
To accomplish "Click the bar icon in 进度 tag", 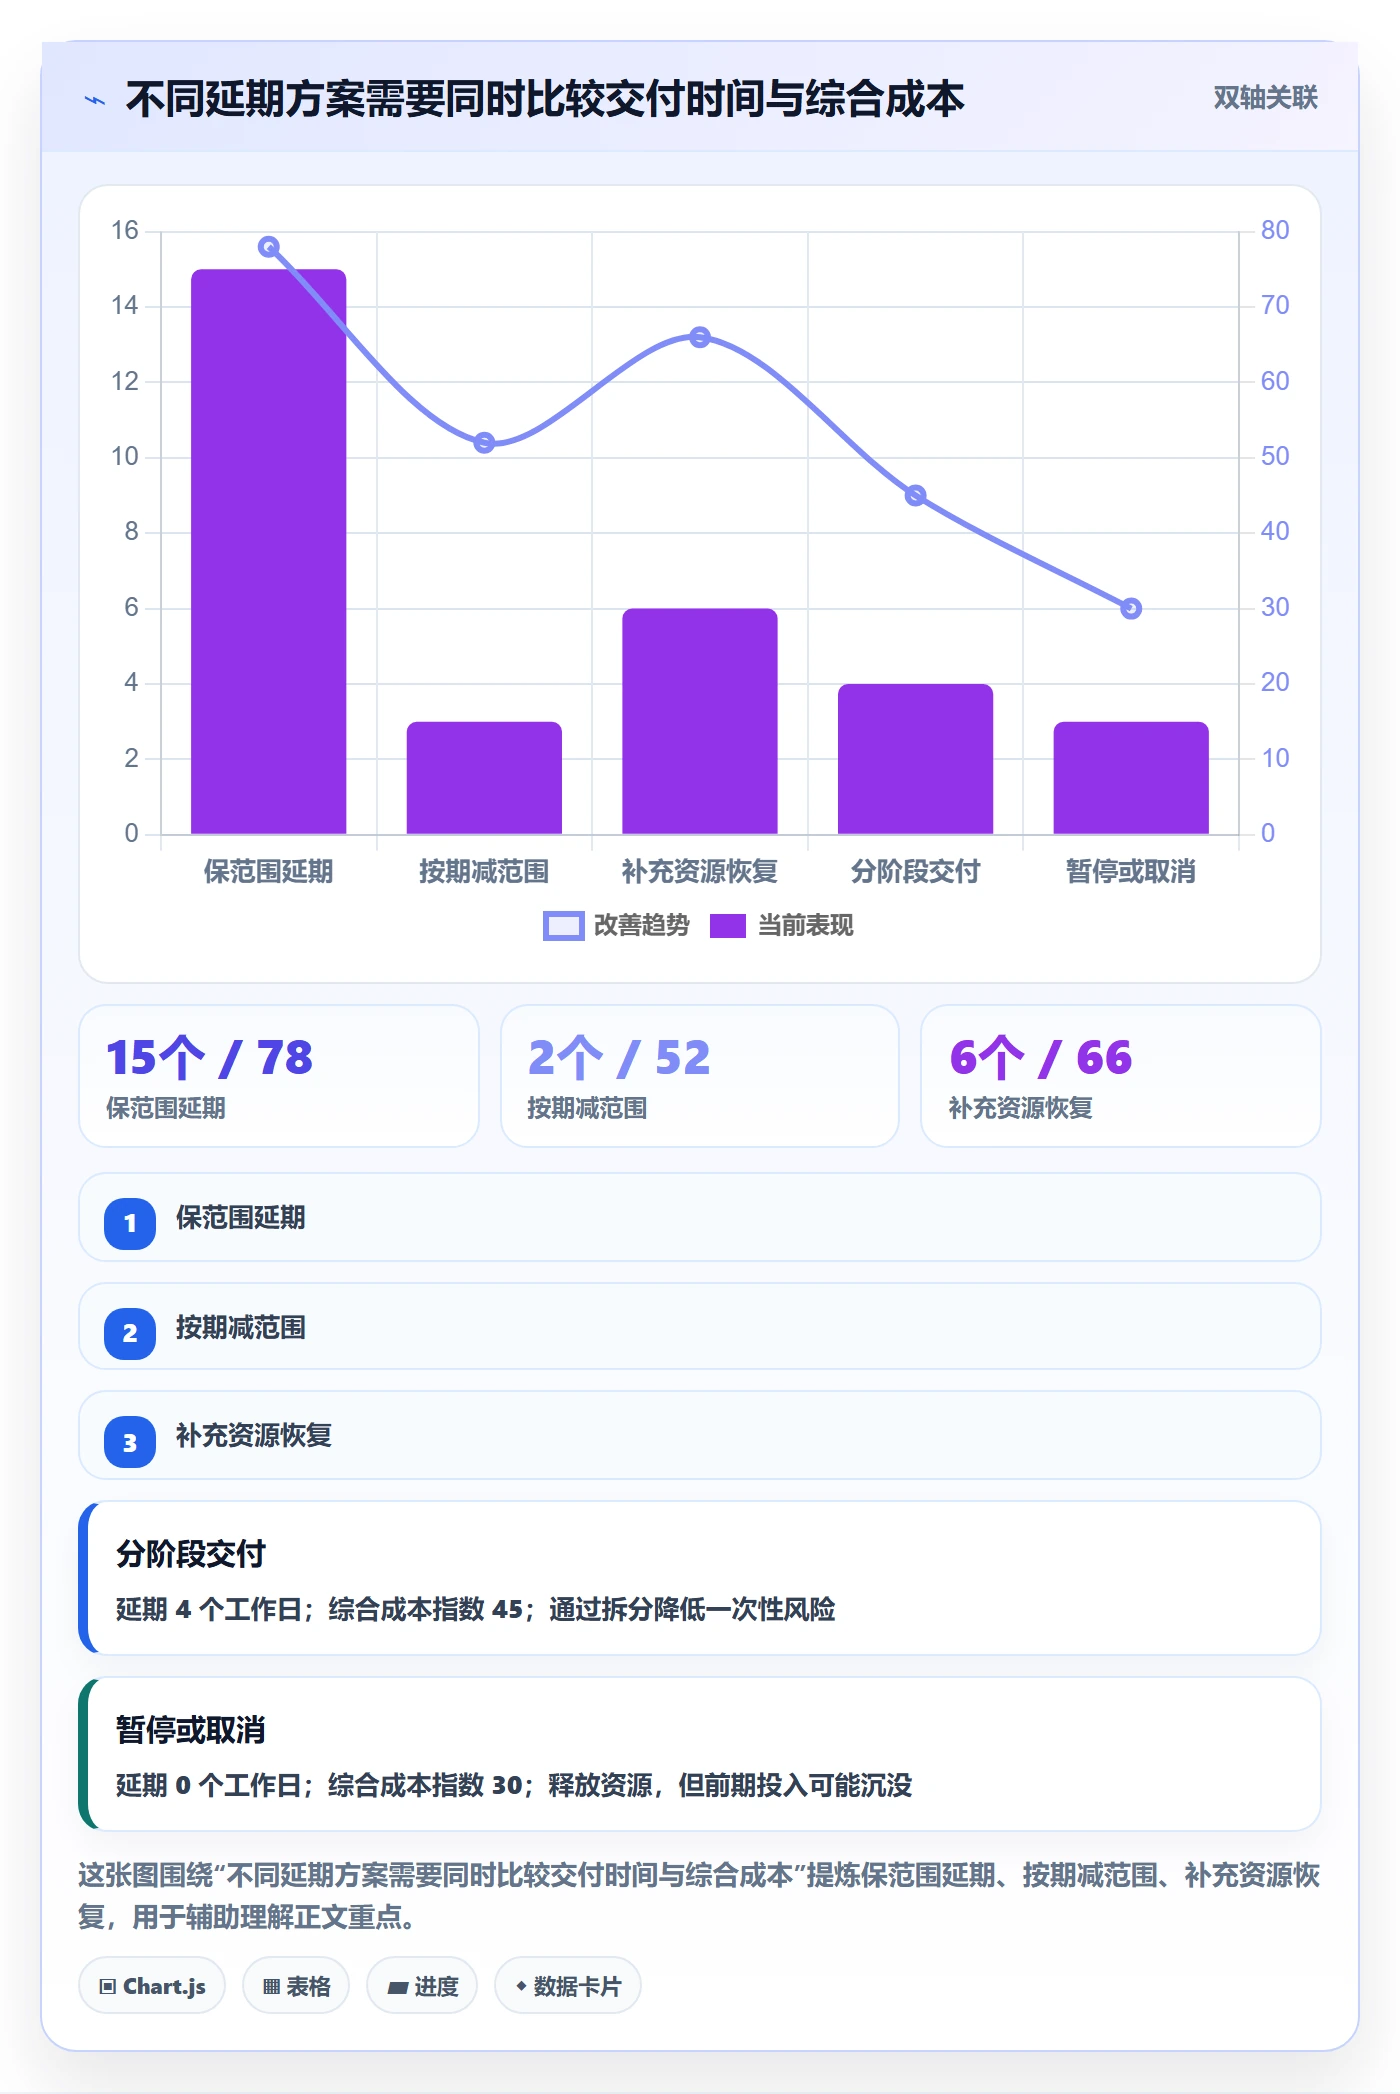I will point(398,1988).
